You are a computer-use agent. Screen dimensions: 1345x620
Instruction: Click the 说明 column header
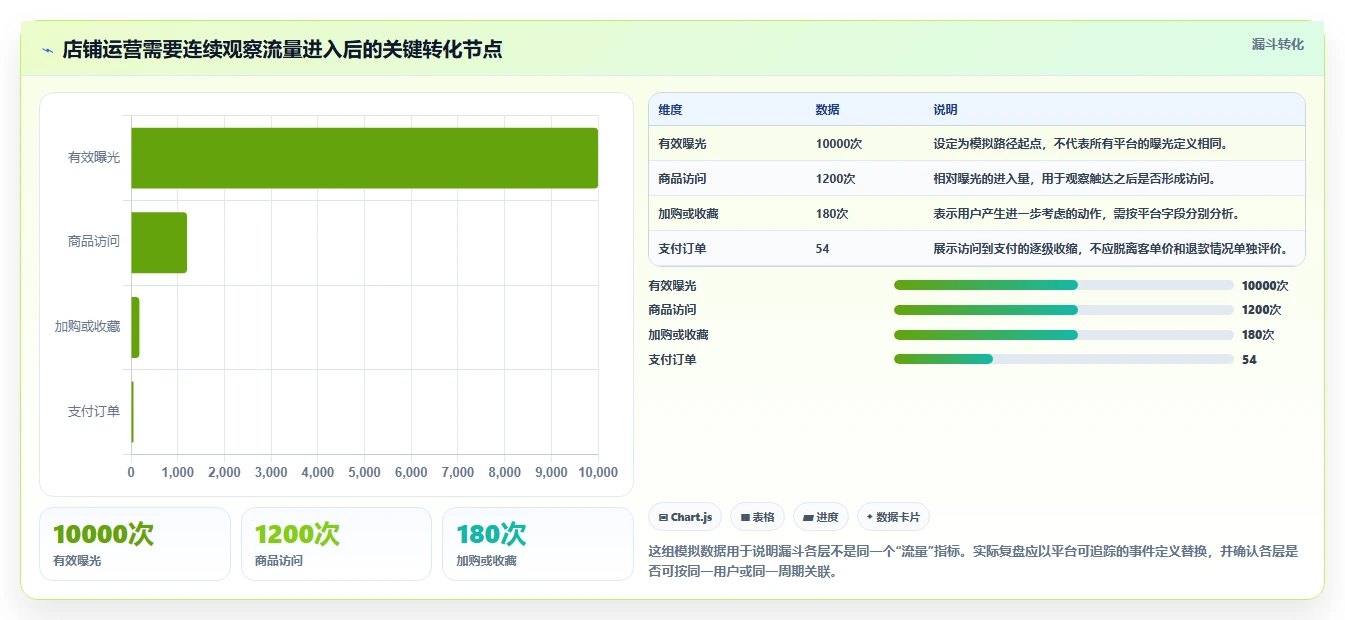pos(945,110)
